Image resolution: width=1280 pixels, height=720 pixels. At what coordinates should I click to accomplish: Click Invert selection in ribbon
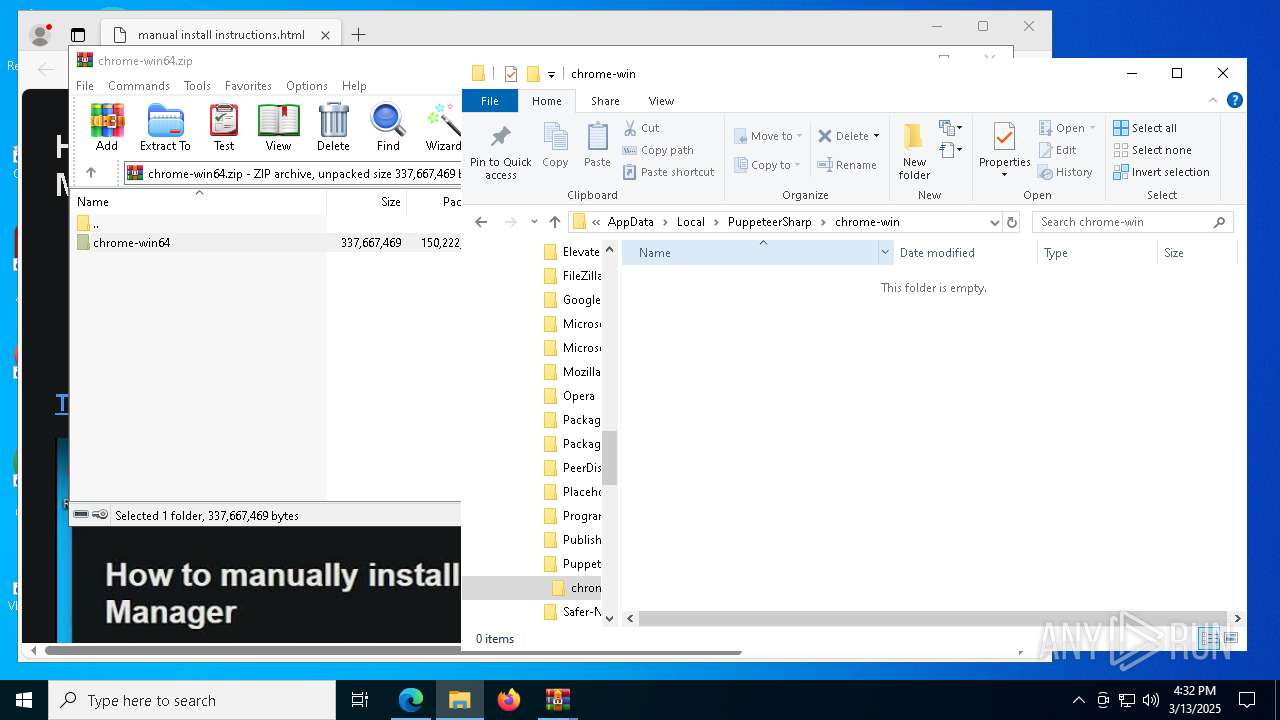click(x=1161, y=172)
